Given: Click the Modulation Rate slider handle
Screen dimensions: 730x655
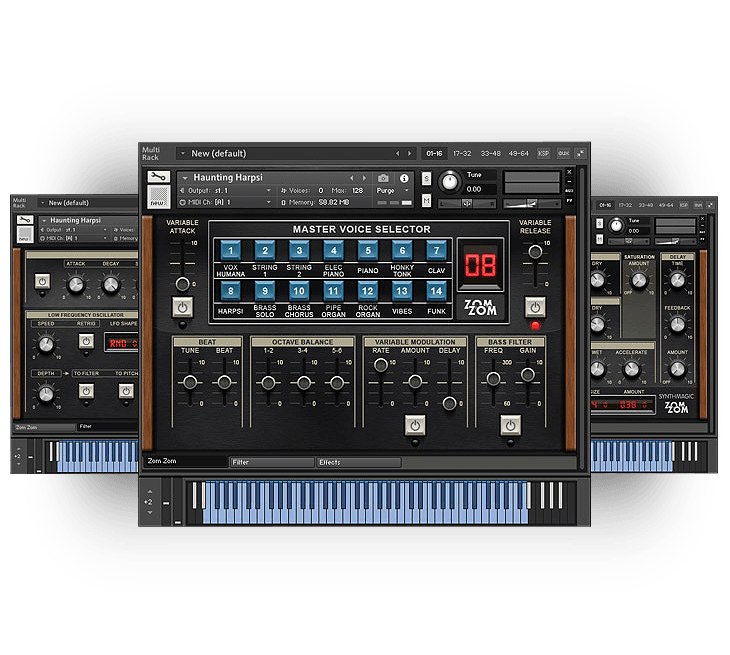Looking at the screenshot, I should pyautogui.click(x=381, y=365).
